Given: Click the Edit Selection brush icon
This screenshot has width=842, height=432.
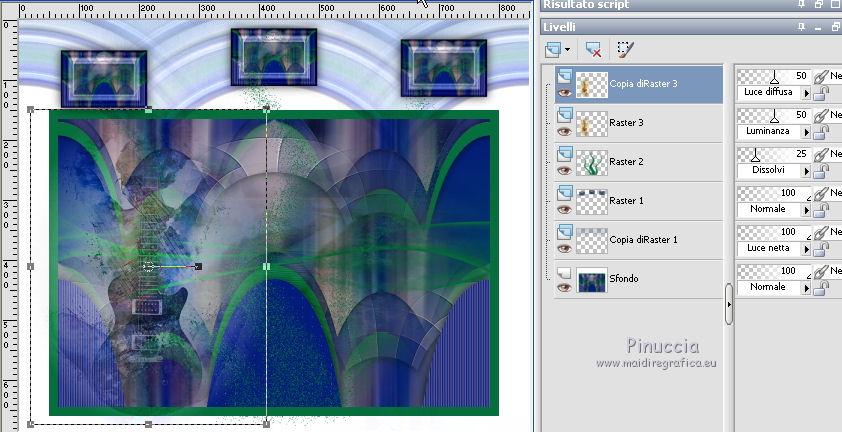Looking at the screenshot, I should [626, 49].
